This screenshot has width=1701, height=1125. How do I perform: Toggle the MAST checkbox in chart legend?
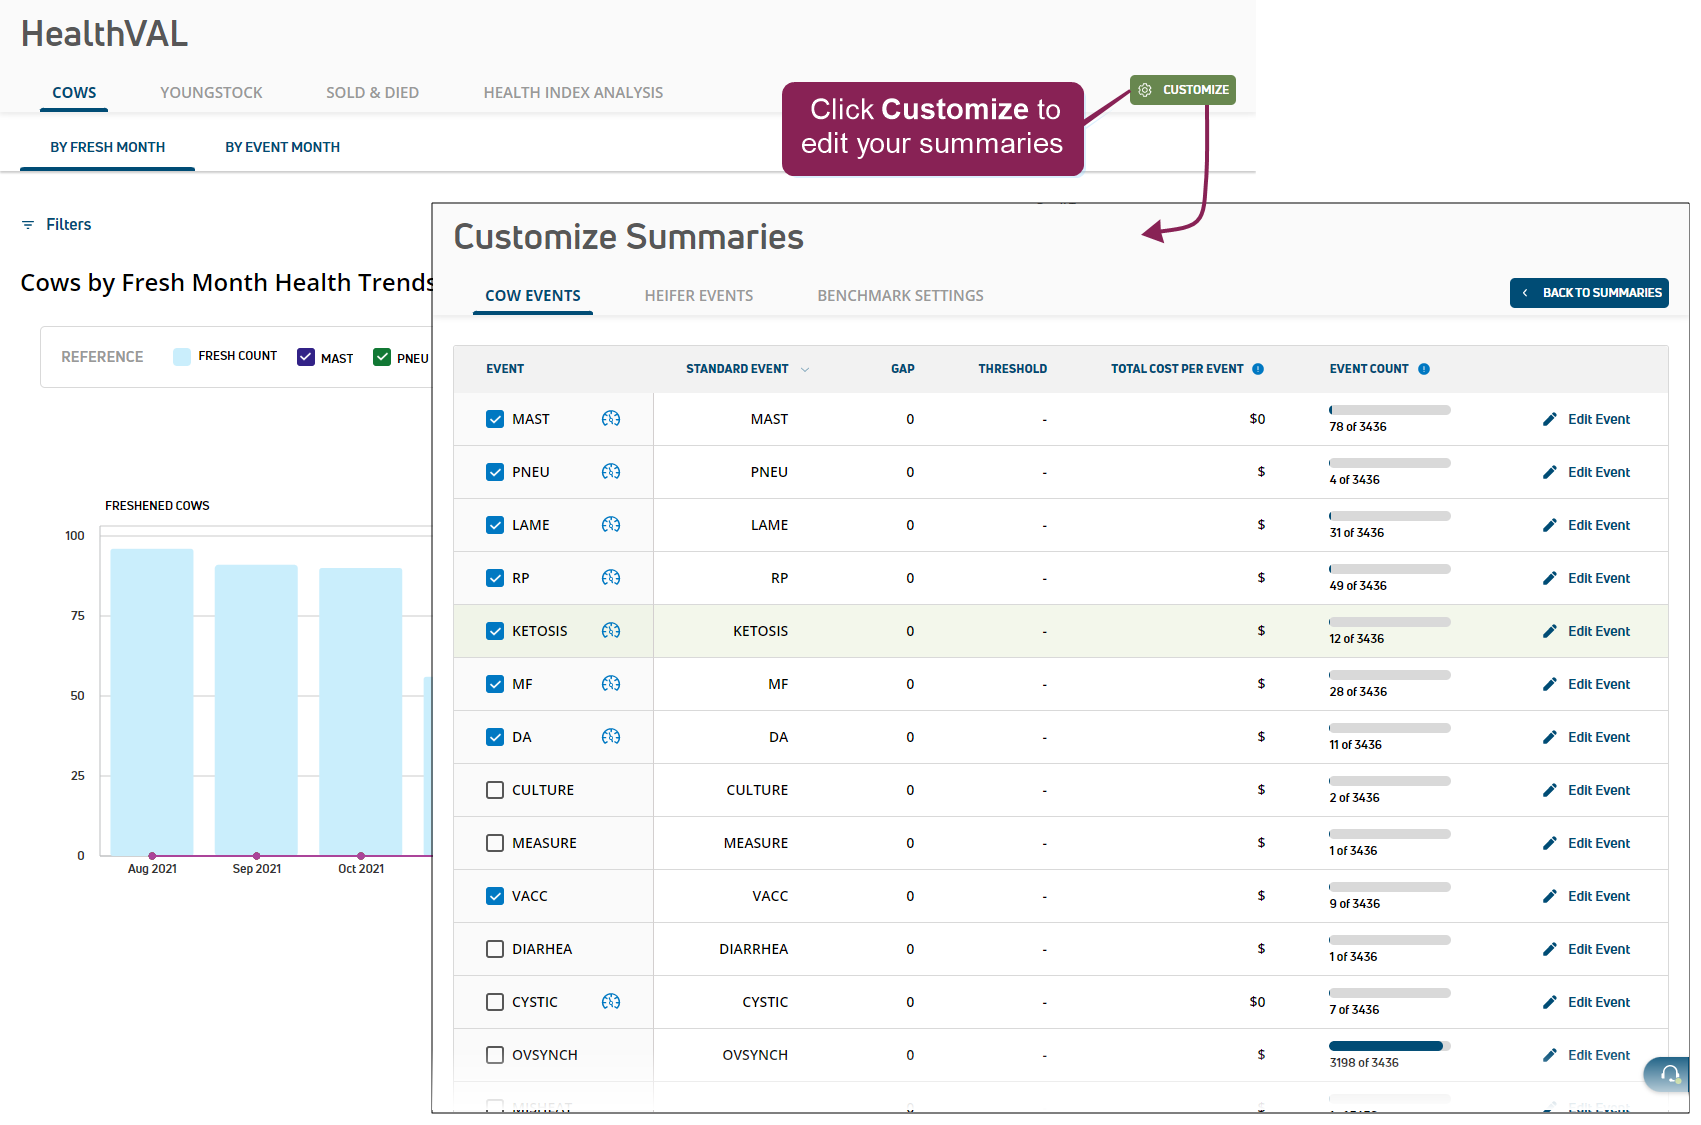306,357
